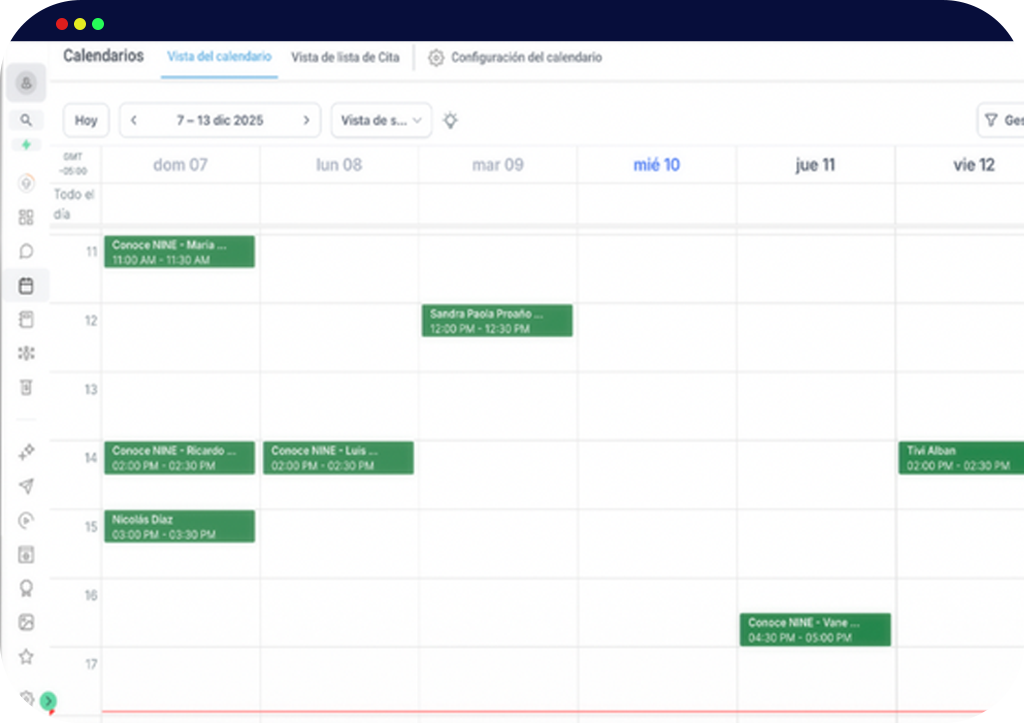Click the user avatar at sidebar top
1024x723 pixels.
pyautogui.click(x=26, y=82)
